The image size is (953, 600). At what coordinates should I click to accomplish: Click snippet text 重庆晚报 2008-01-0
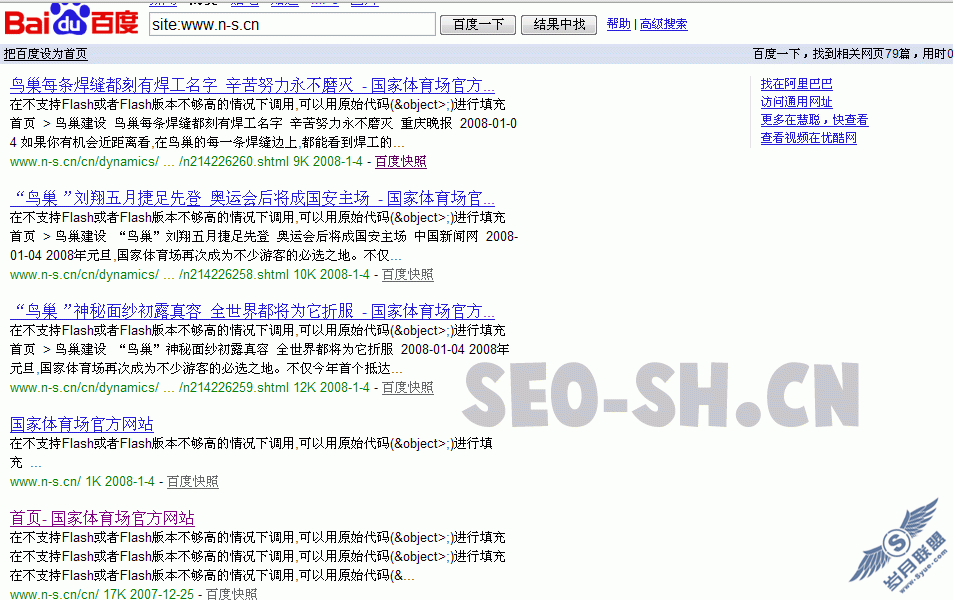tap(458, 123)
